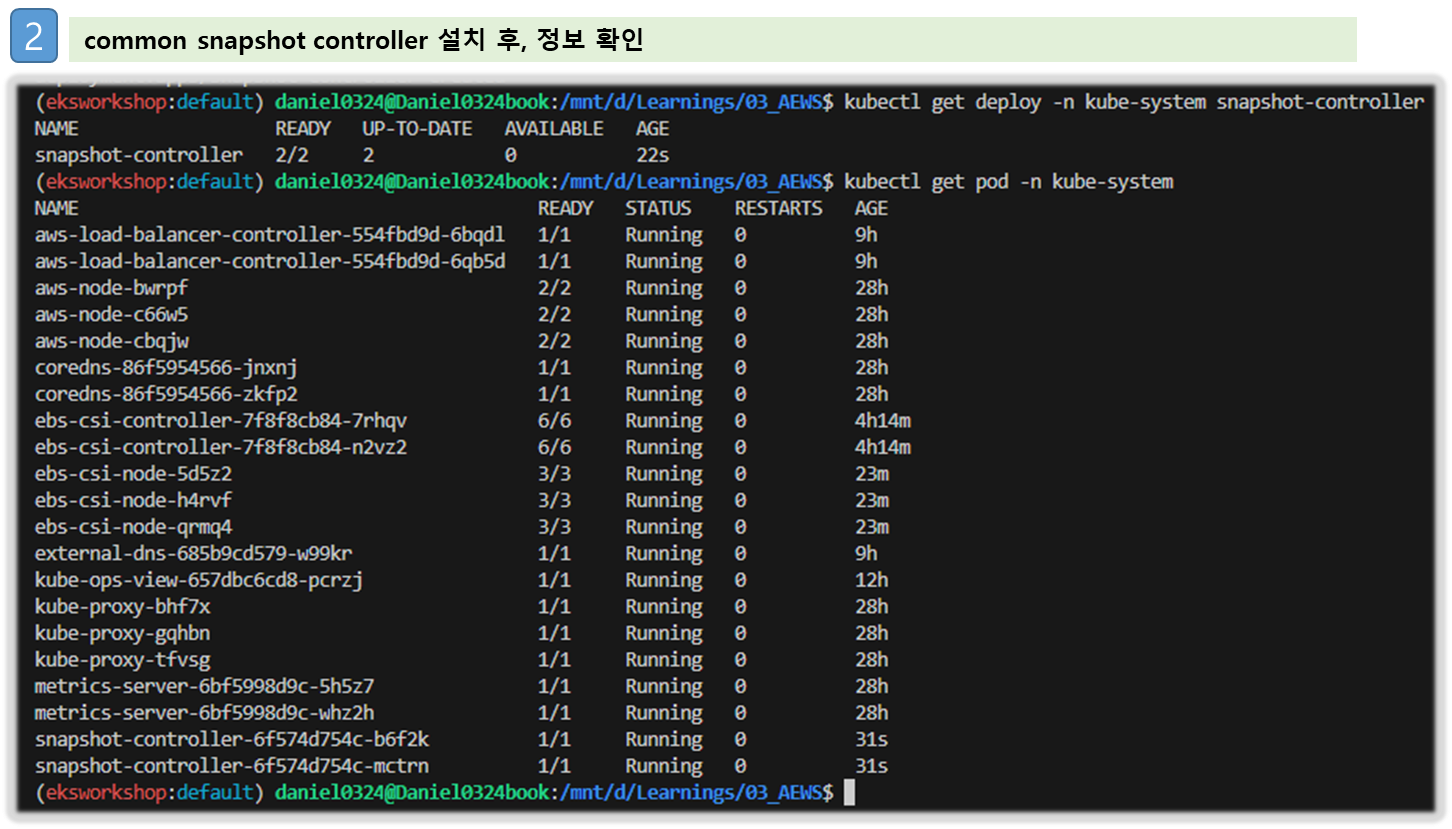Click the AVAILABLE column header

(x=554, y=129)
